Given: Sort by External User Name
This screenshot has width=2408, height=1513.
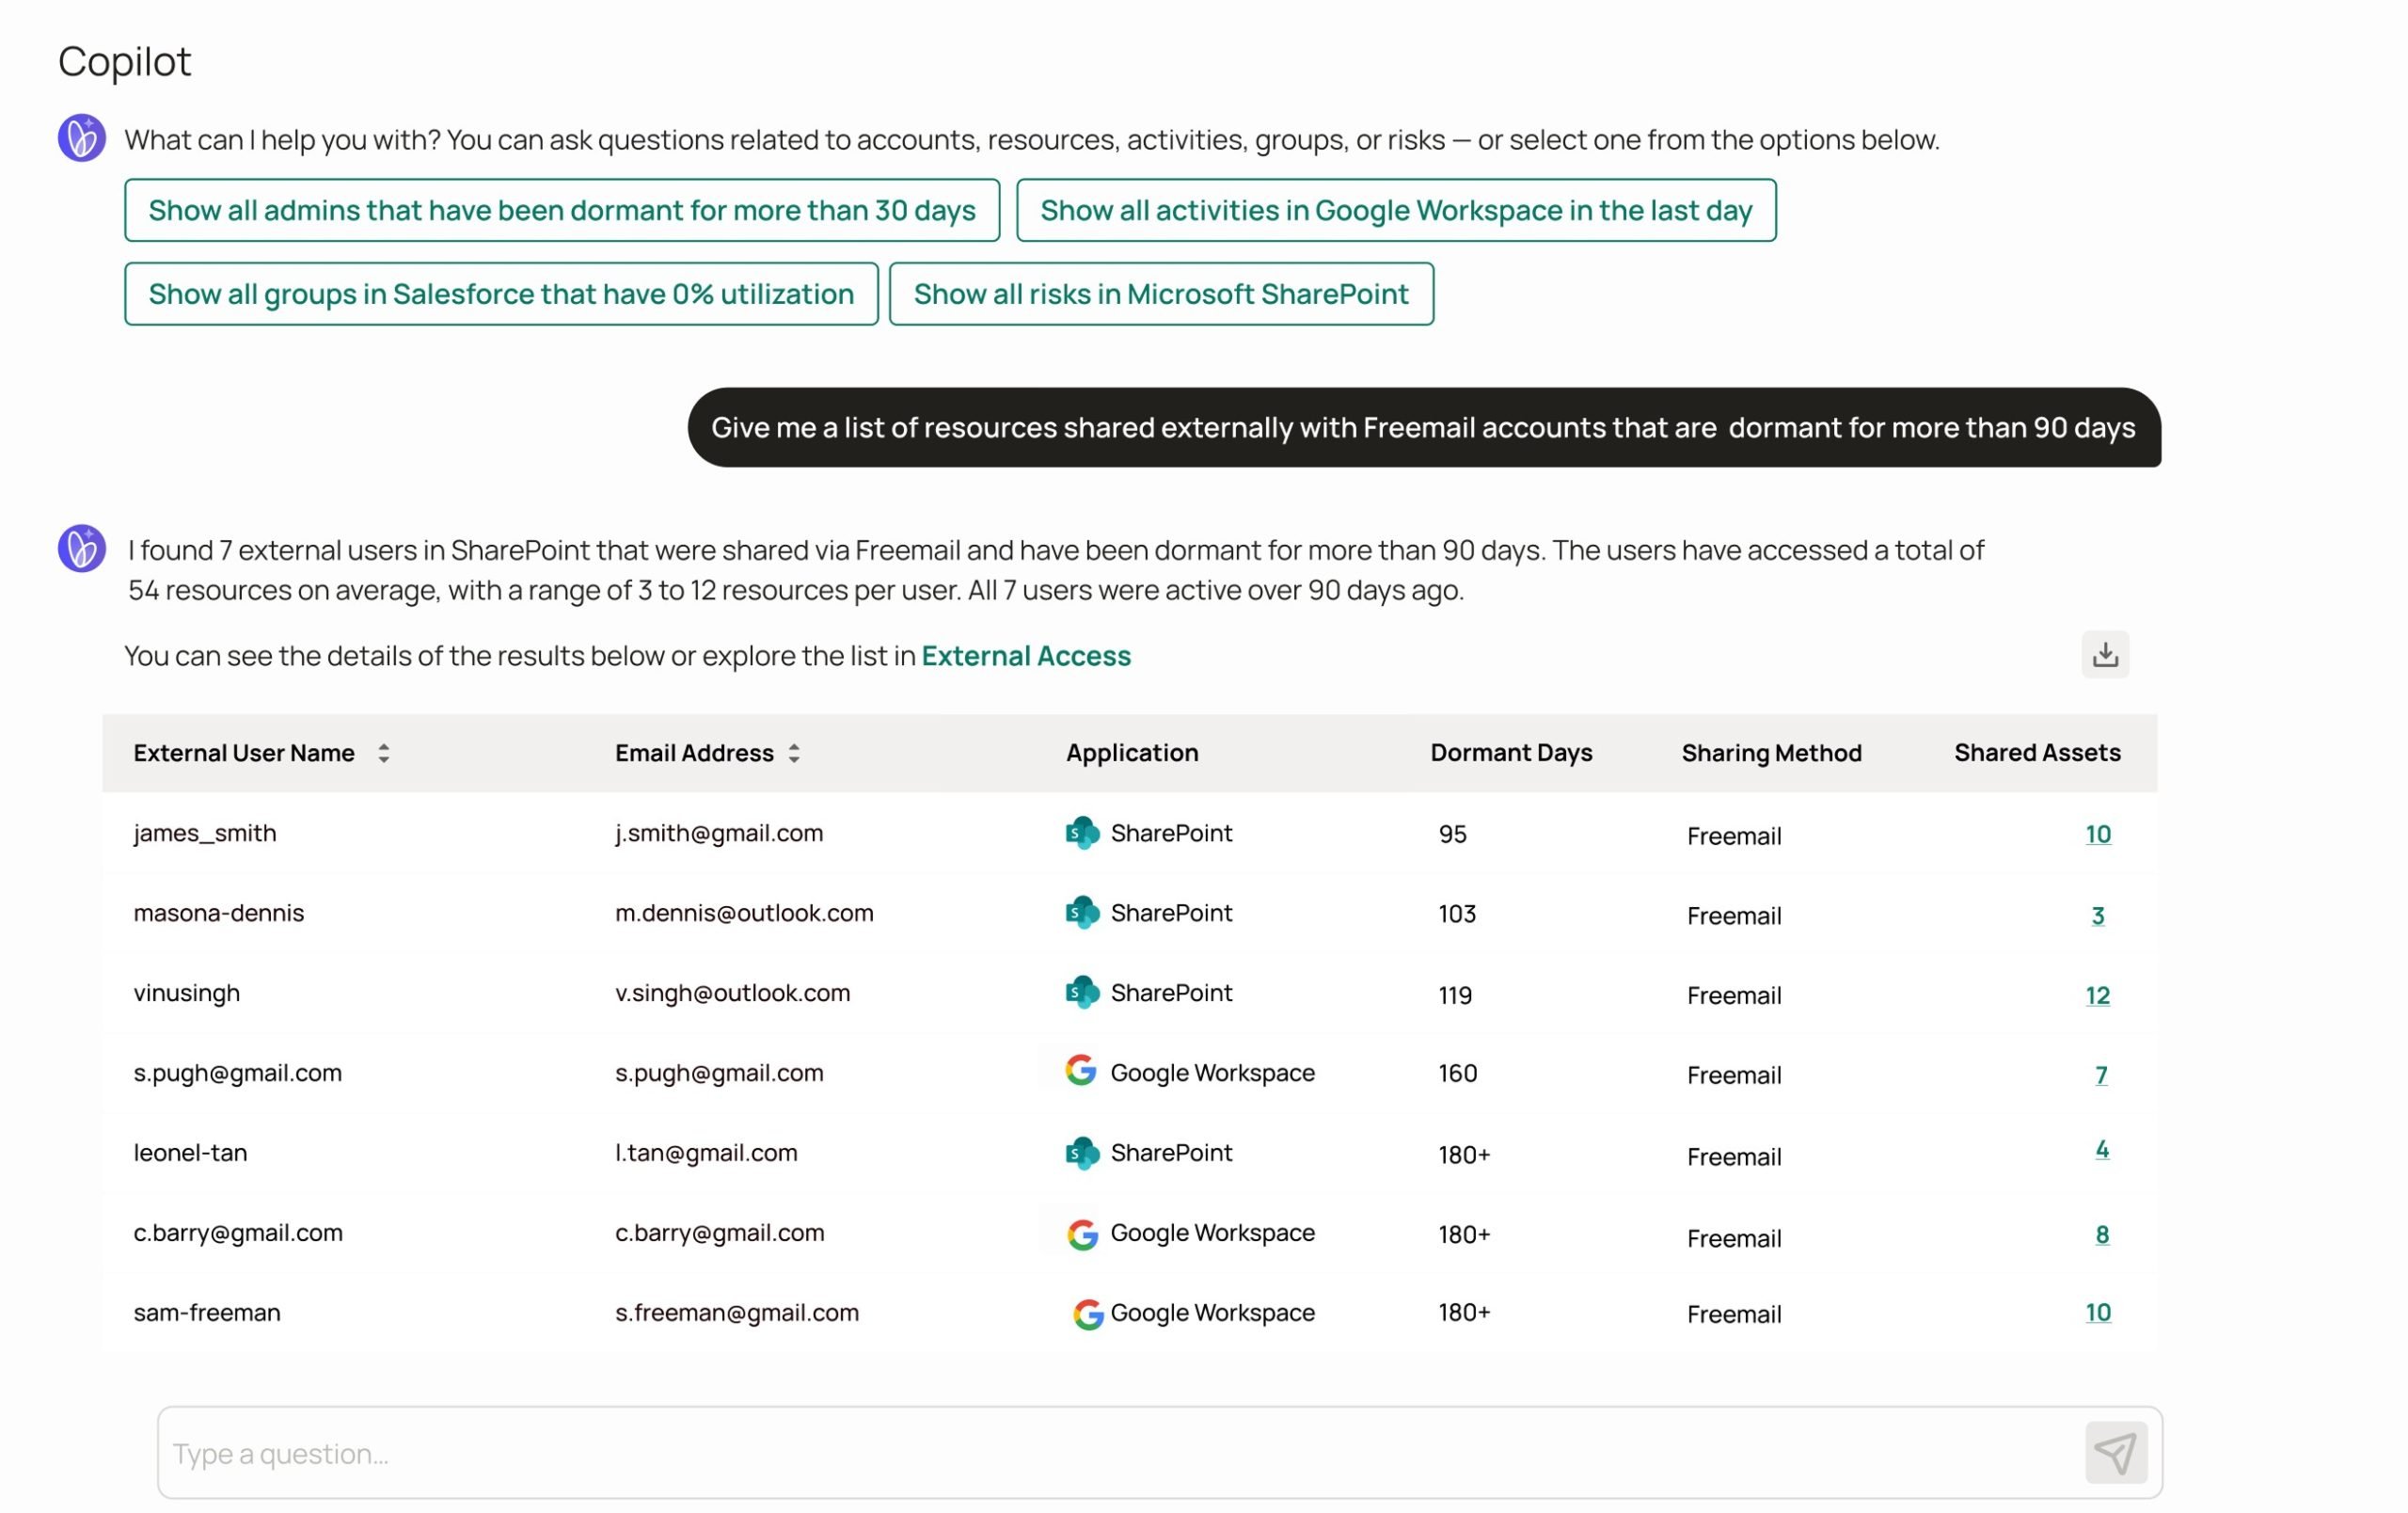Looking at the screenshot, I should click(x=383, y=753).
